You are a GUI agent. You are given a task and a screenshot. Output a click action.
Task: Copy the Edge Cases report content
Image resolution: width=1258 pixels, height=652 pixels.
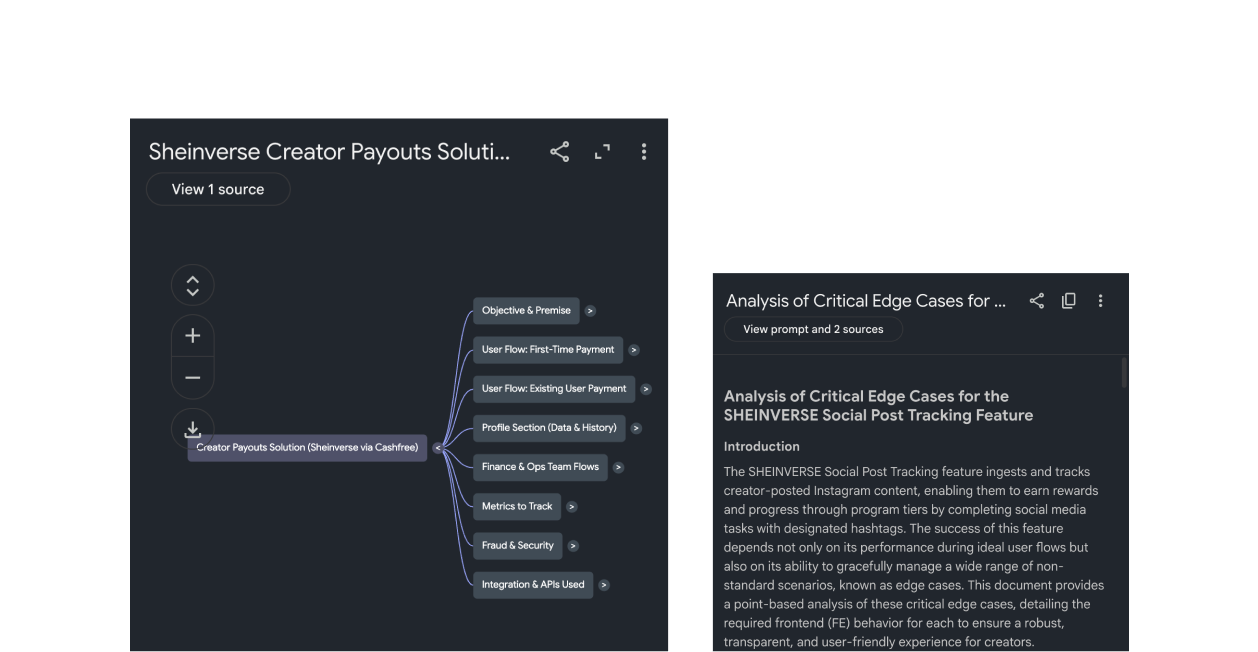coord(1069,301)
